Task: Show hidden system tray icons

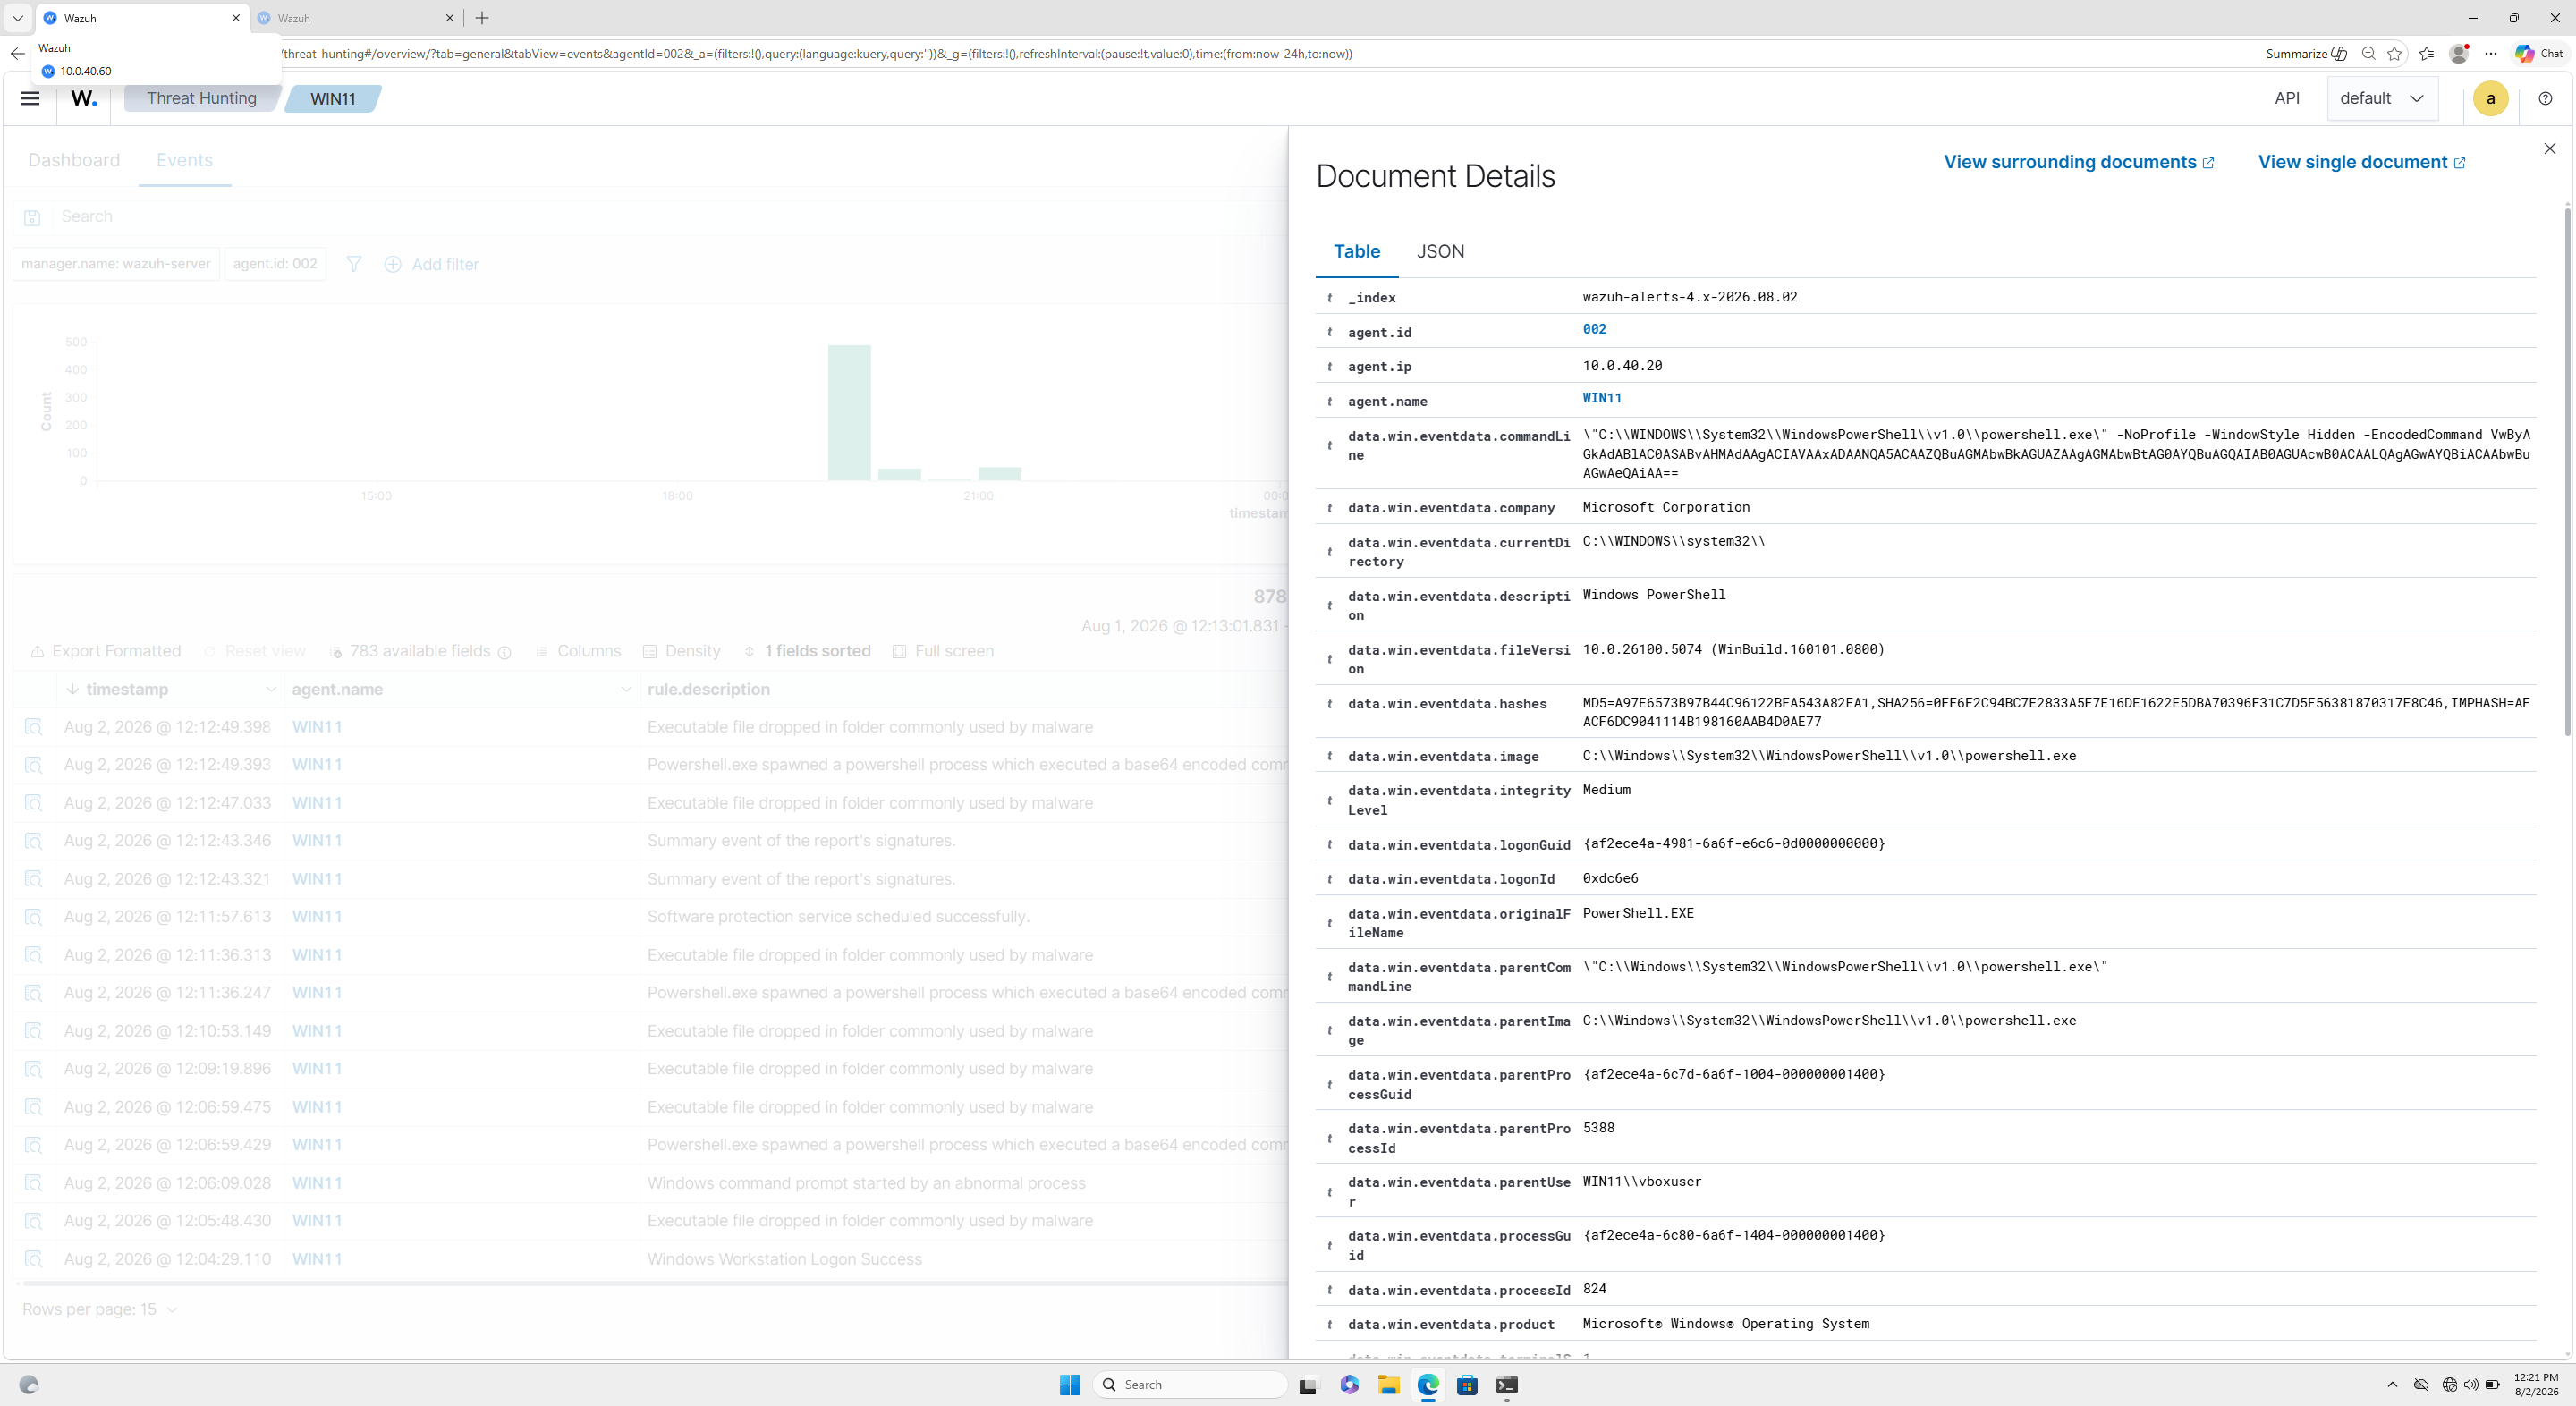Action: 2392,1384
